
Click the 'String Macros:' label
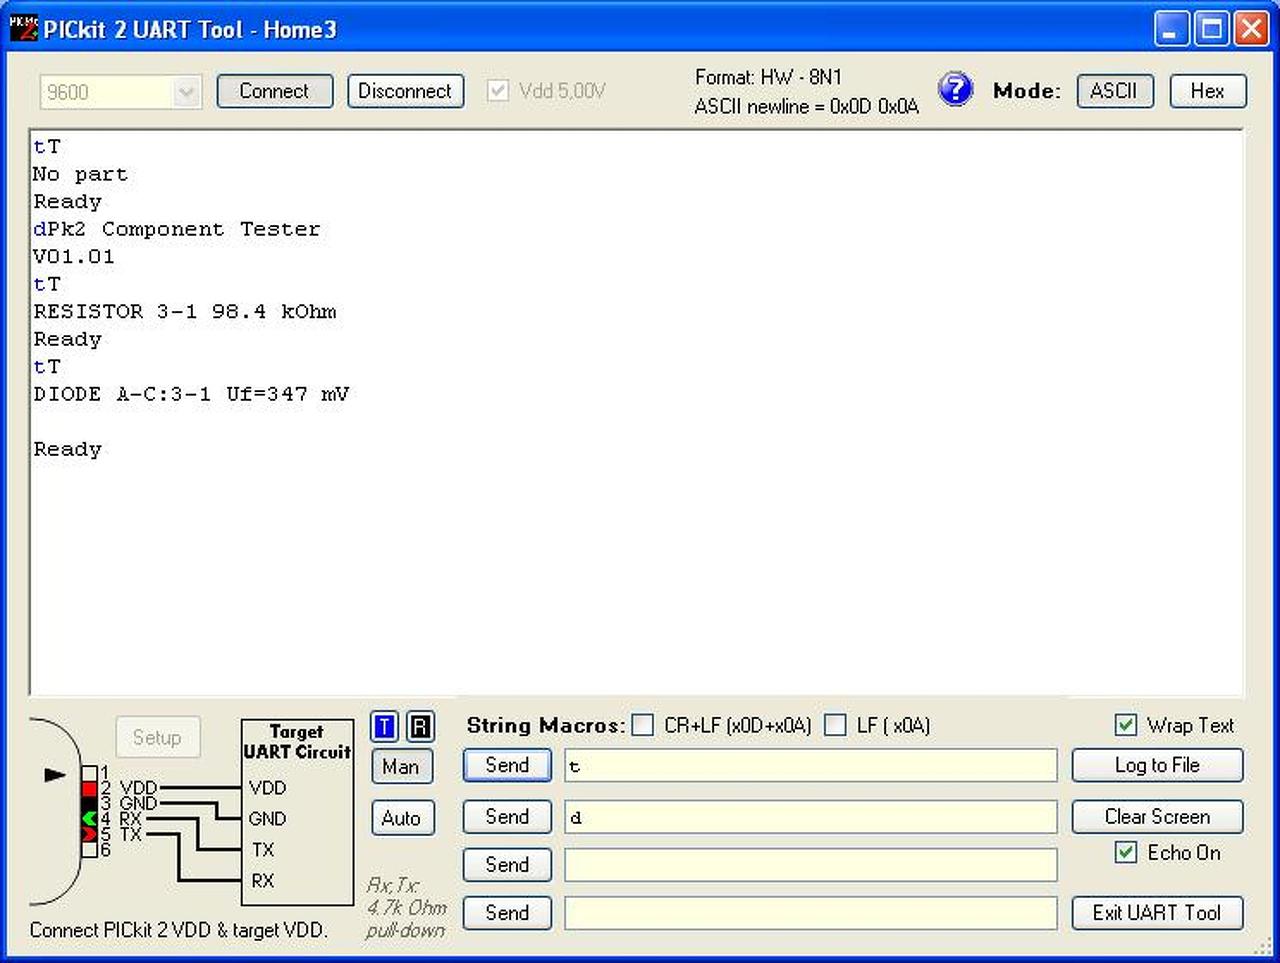point(546,725)
